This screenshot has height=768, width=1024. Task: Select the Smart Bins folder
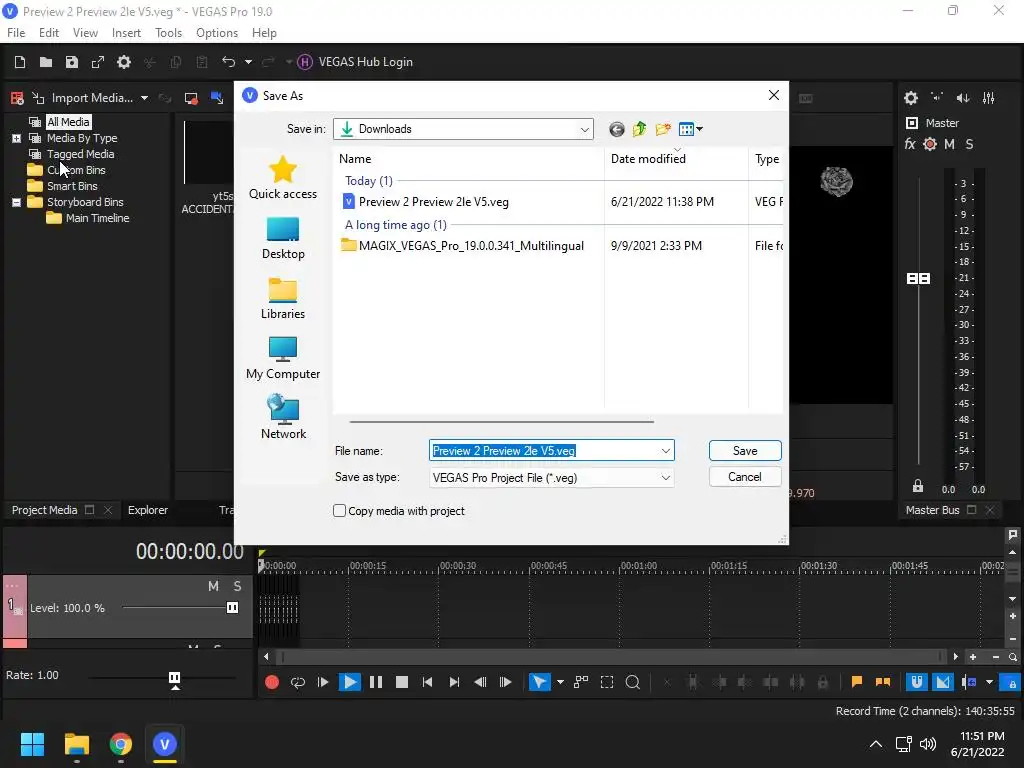[72, 186]
